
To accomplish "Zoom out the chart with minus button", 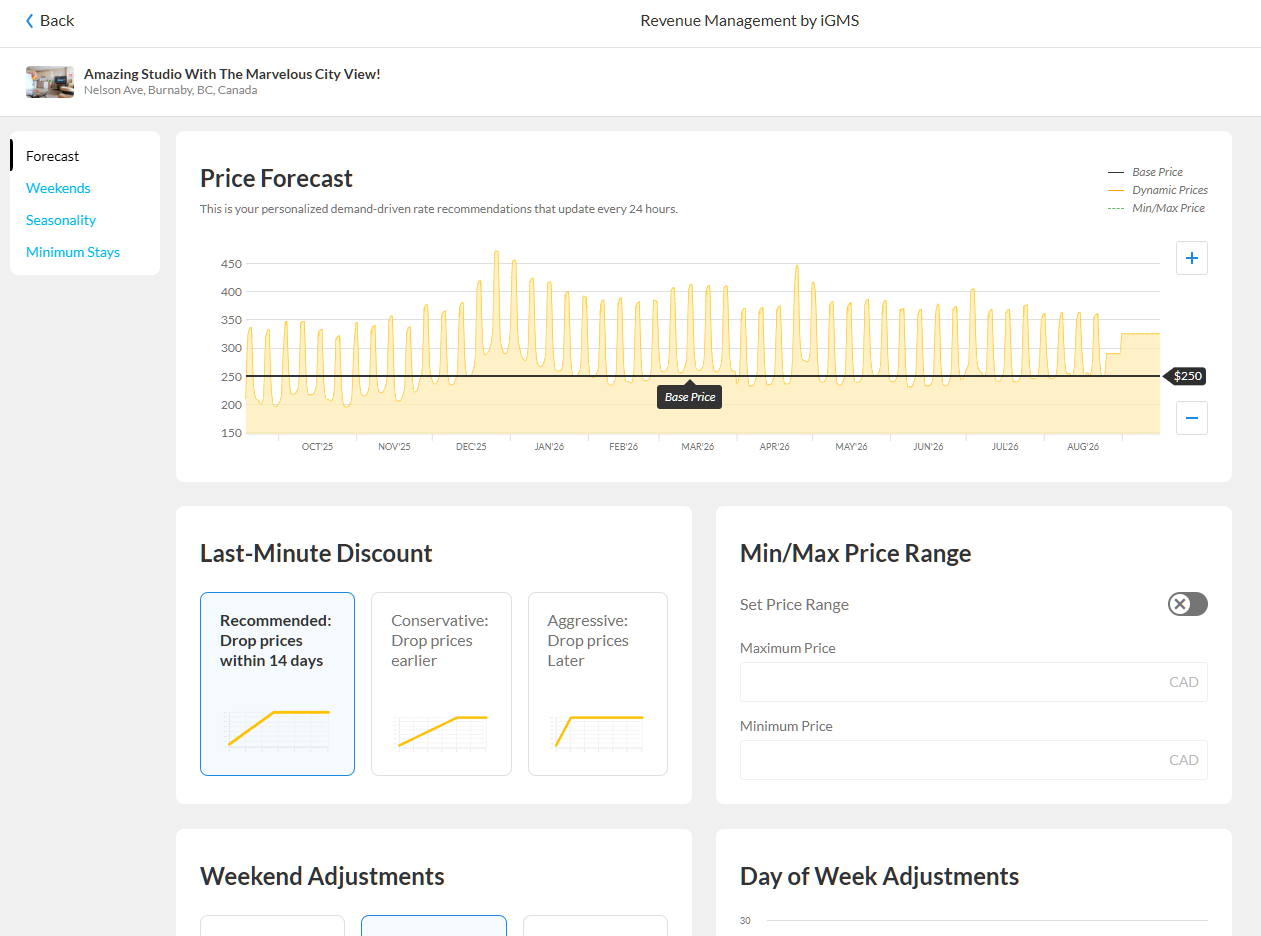I will [1191, 418].
